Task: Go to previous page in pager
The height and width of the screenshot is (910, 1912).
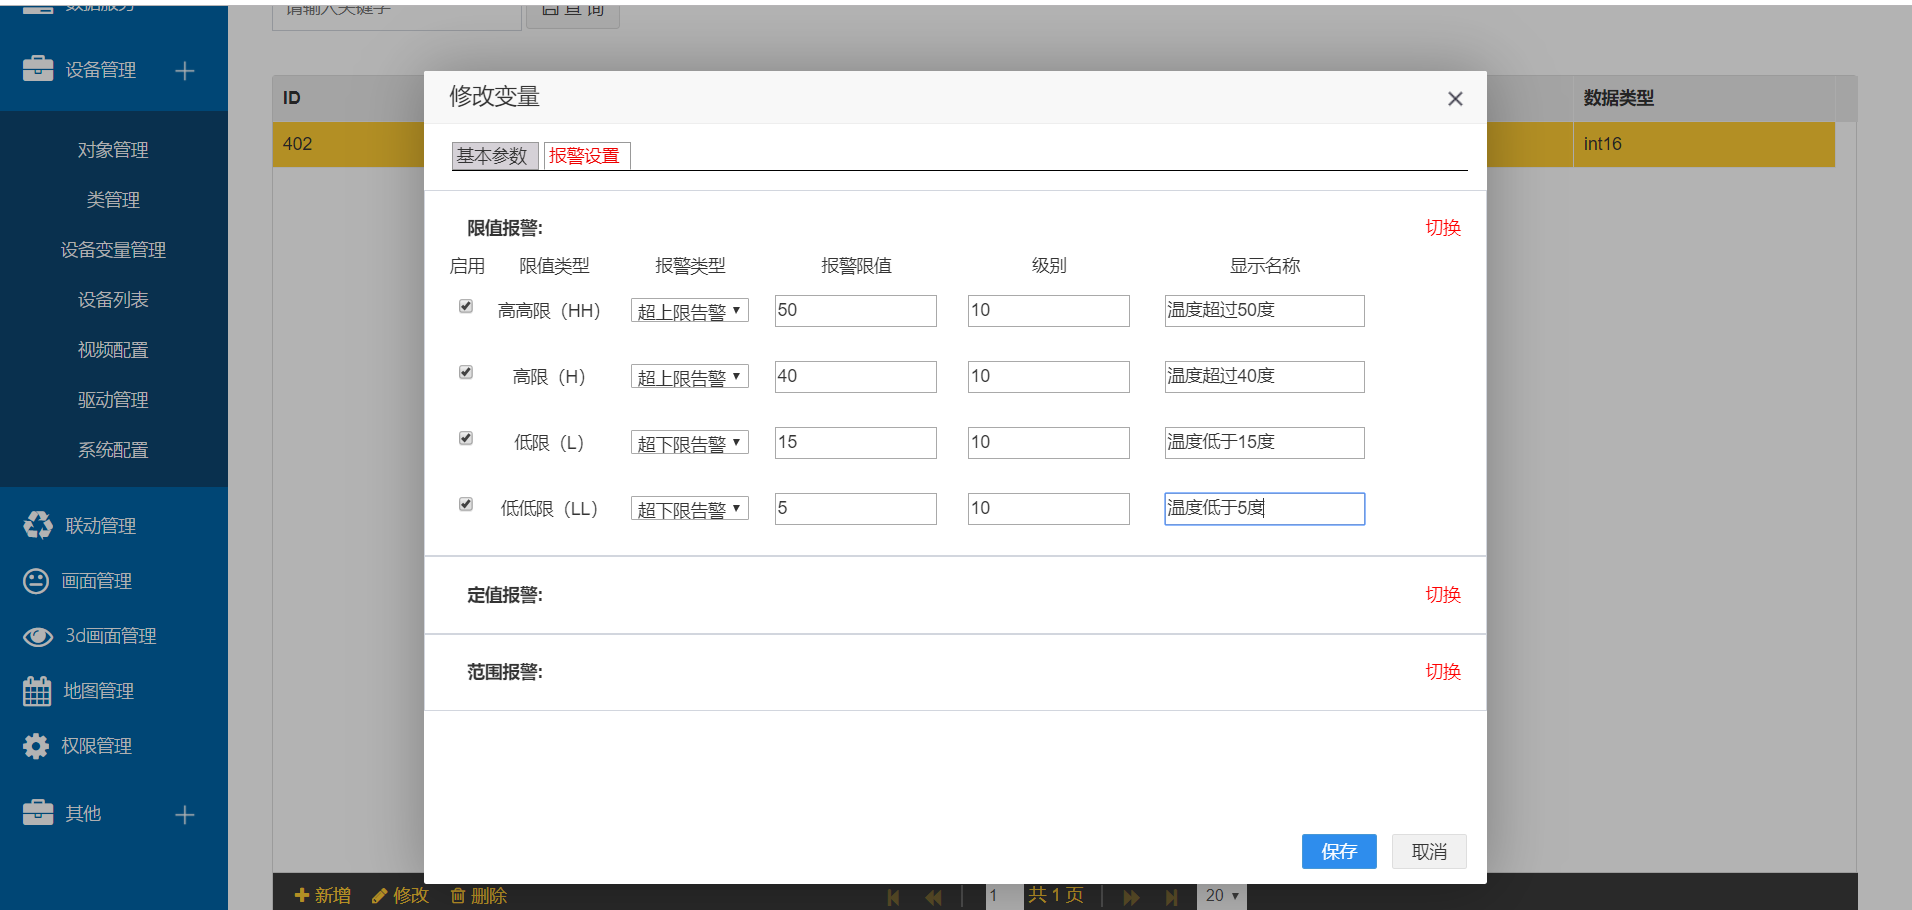Action: tap(933, 897)
